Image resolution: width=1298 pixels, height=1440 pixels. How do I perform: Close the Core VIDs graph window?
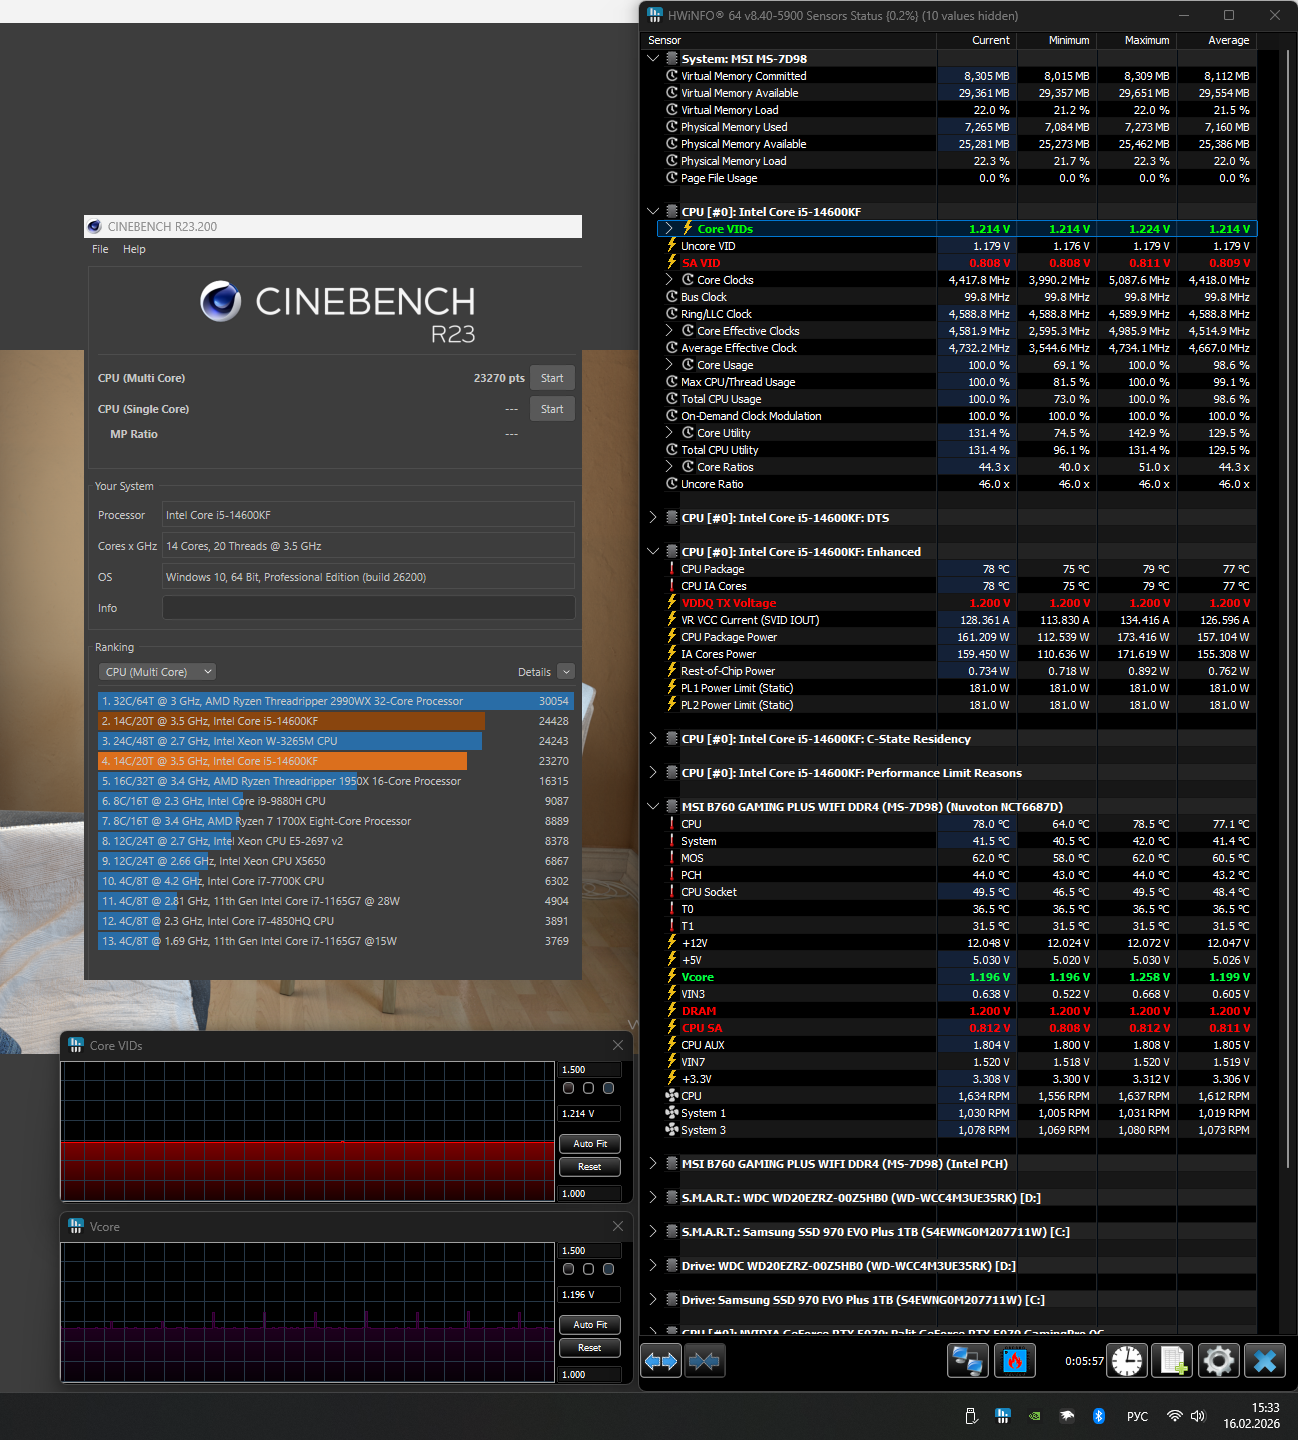tap(617, 1045)
